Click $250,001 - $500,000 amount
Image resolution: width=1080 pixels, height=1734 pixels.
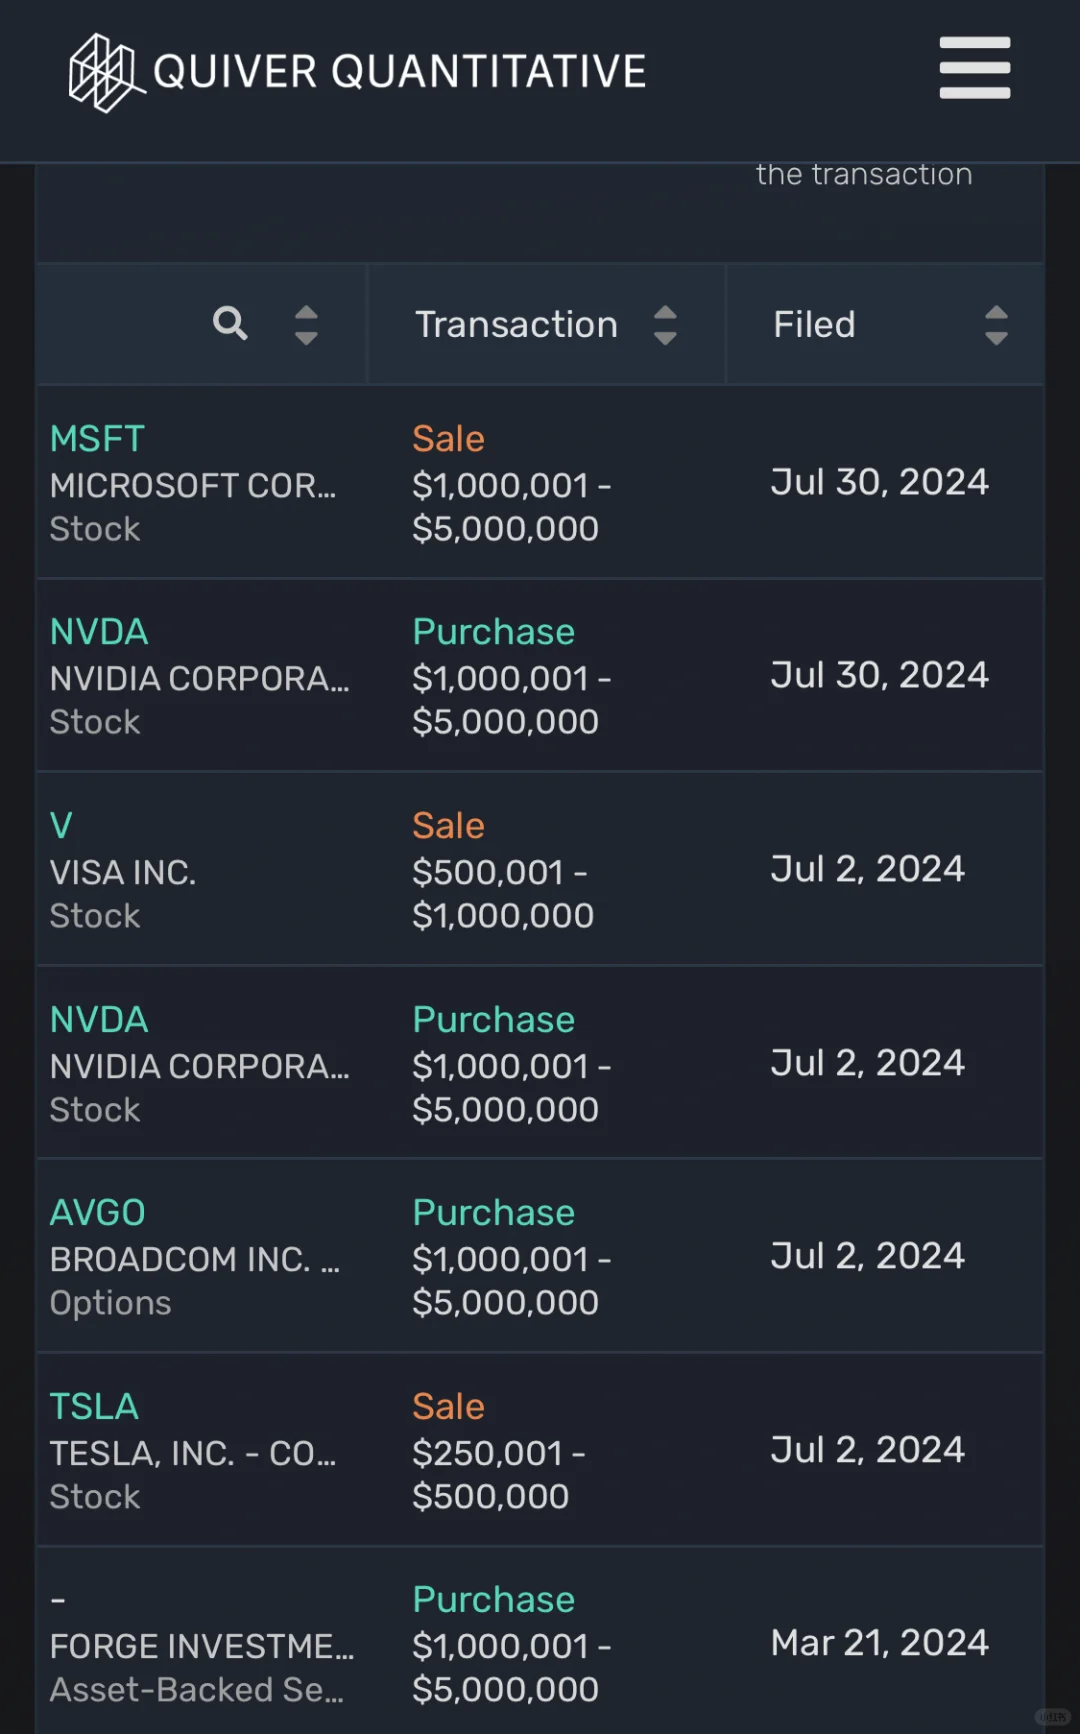click(x=499, y=1475)
